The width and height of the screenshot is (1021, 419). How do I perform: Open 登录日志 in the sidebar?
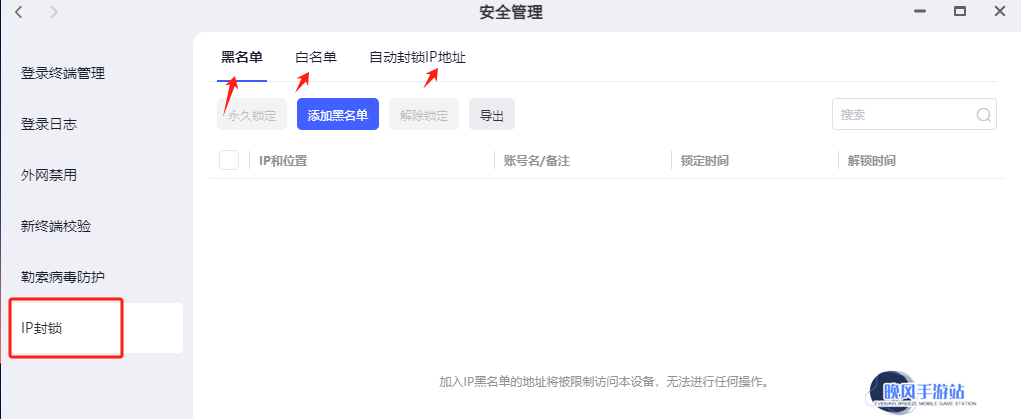coord(49,124)
